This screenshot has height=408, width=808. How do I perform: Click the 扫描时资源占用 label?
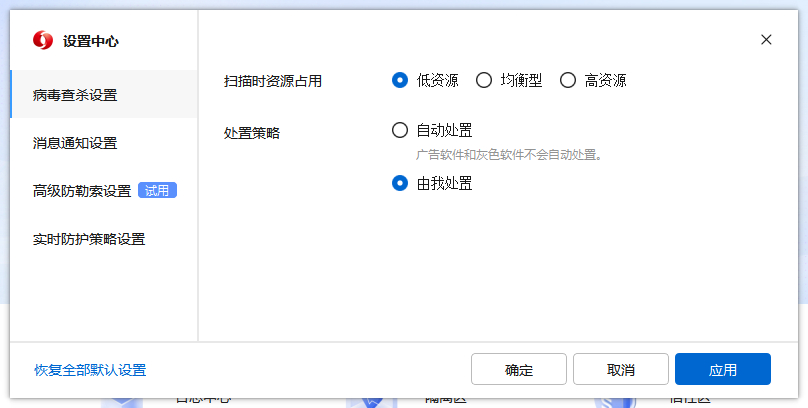(273, 81)
